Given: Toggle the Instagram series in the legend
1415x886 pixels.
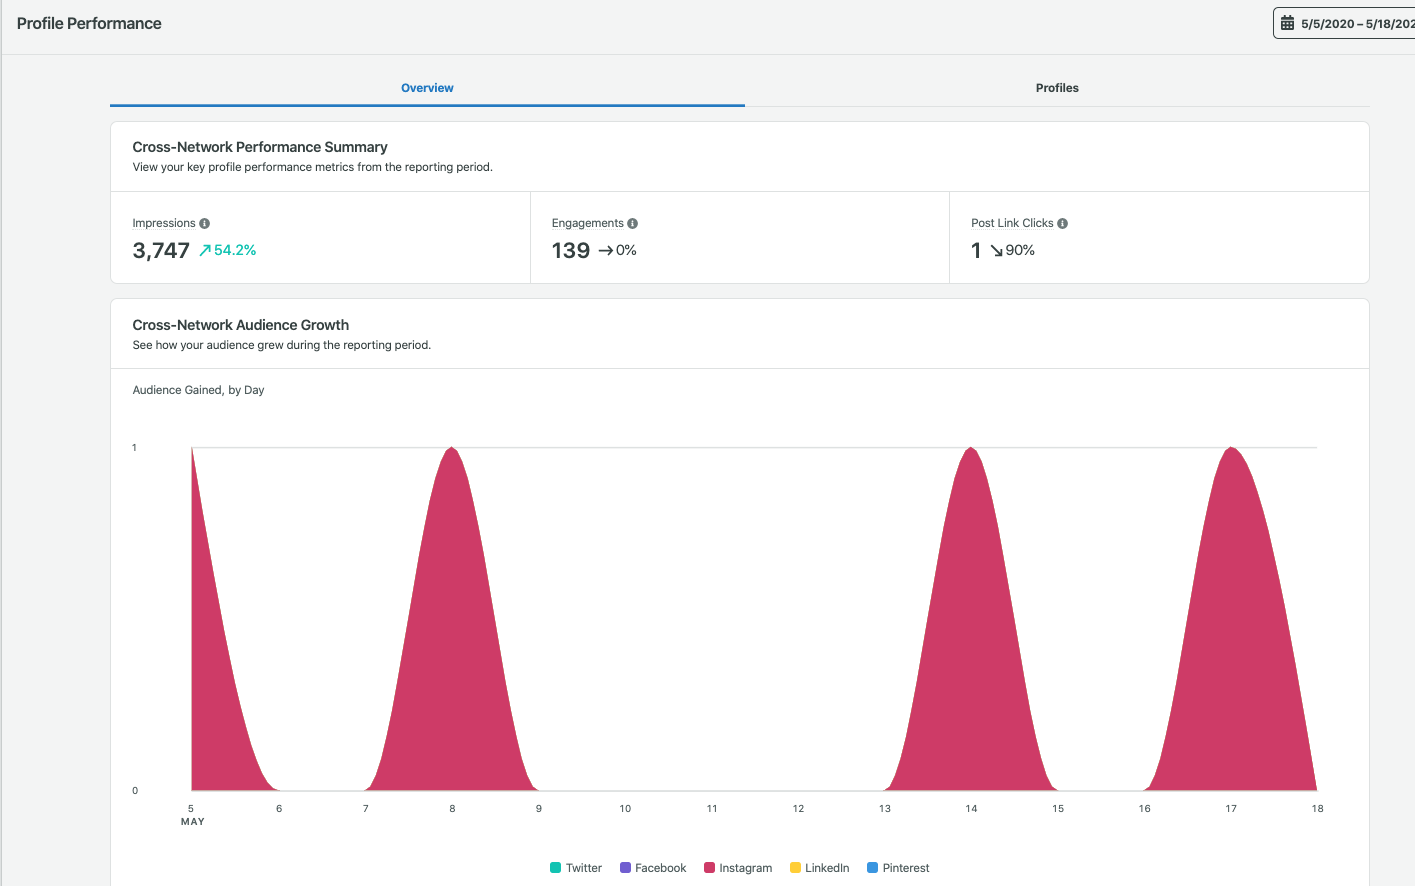Looking at the screenshot, I should [738, 867].
